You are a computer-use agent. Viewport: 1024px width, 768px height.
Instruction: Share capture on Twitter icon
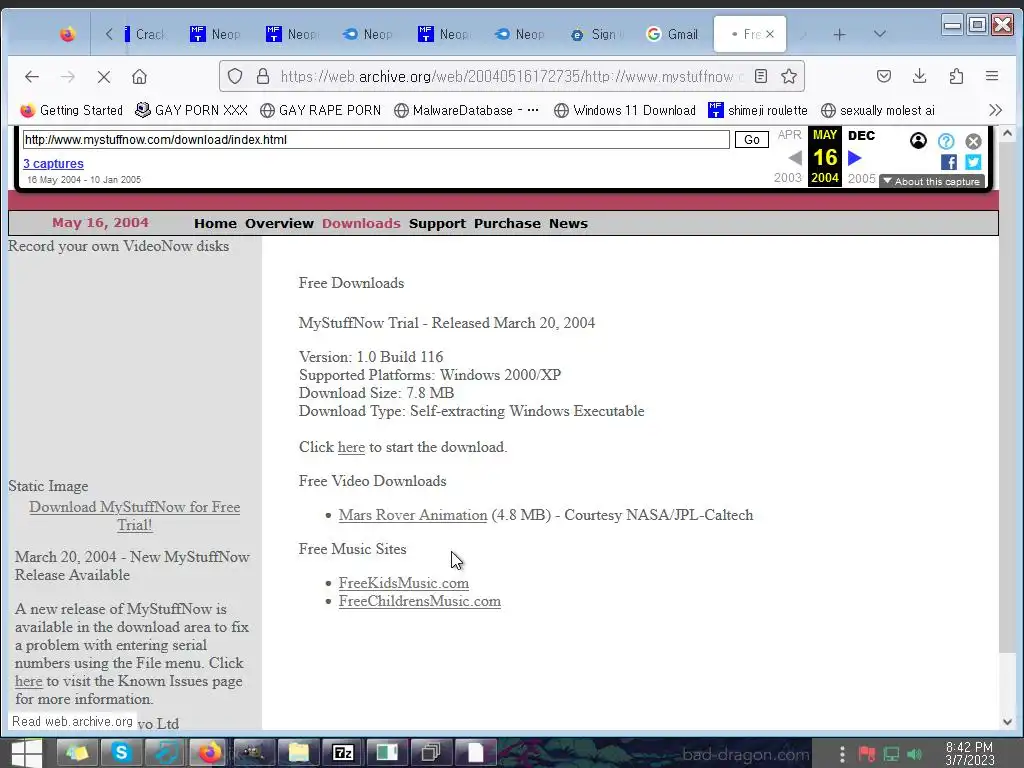(x=973, y=162)
